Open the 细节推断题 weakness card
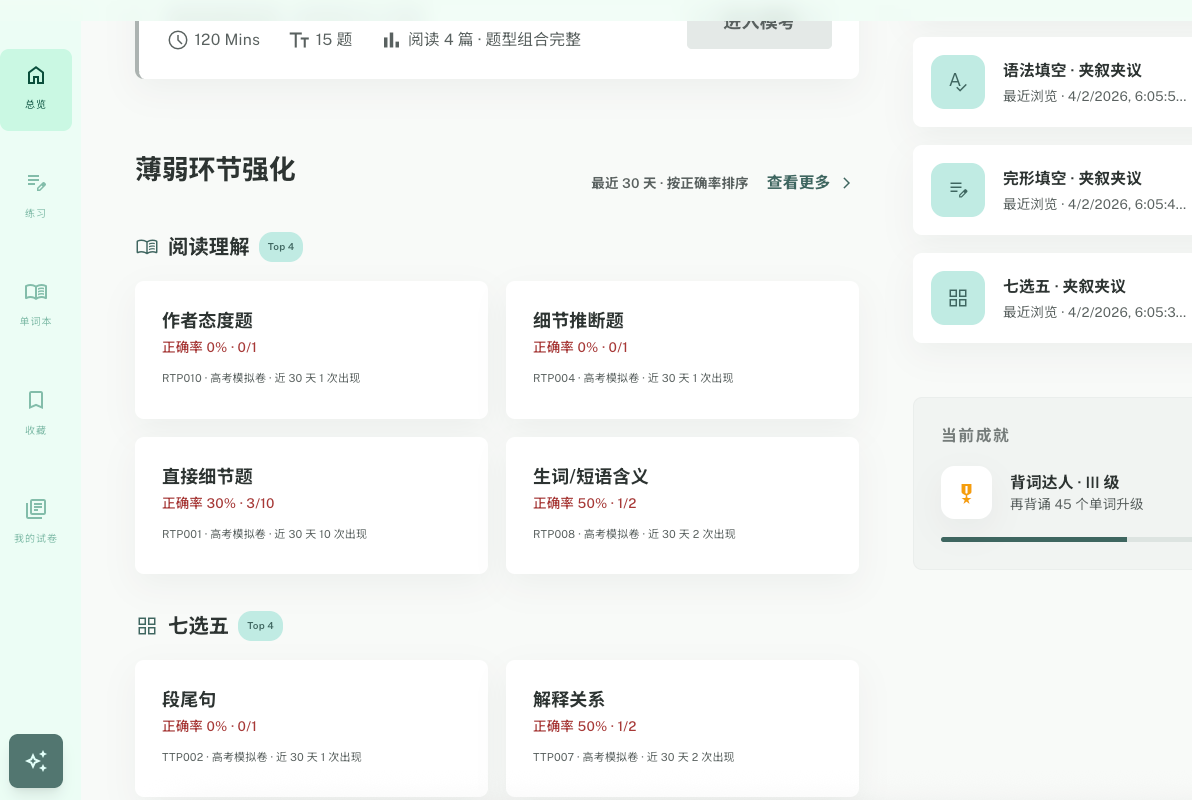1192x800 pixels. click(682, 350)
